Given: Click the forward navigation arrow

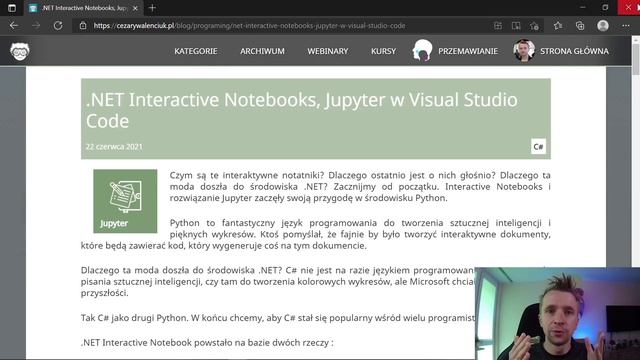Looking at the screenshot, I should coord(36,25).
